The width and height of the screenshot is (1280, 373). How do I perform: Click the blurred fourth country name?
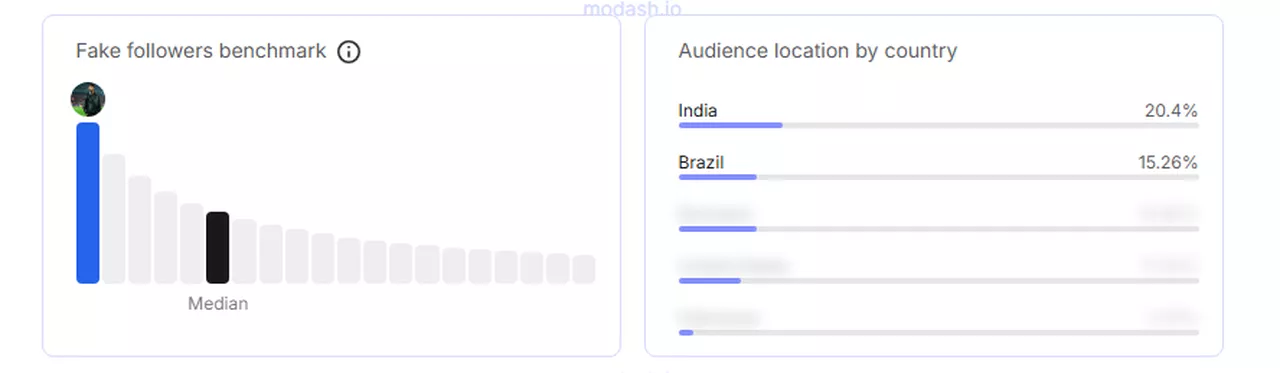(734, 266)
